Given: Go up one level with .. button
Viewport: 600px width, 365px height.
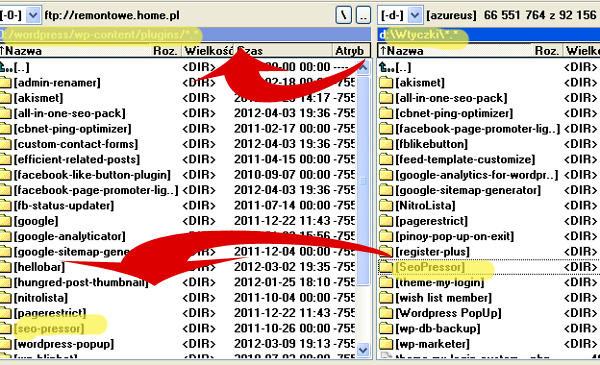Looking at the screenshot, I should coord(364,15).
